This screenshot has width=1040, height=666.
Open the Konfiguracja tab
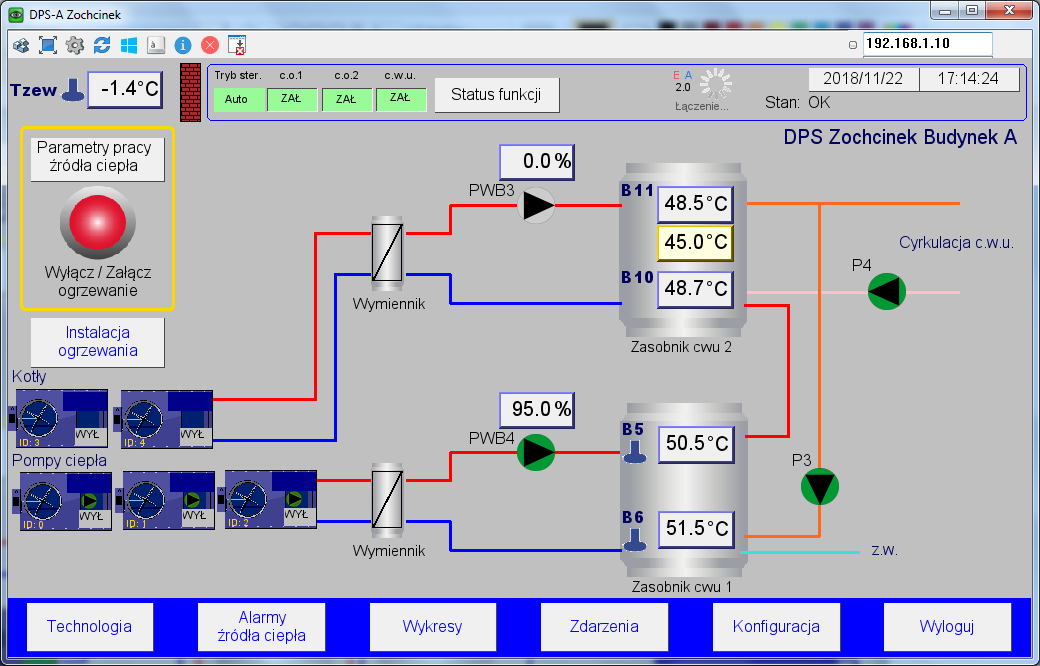776,627
